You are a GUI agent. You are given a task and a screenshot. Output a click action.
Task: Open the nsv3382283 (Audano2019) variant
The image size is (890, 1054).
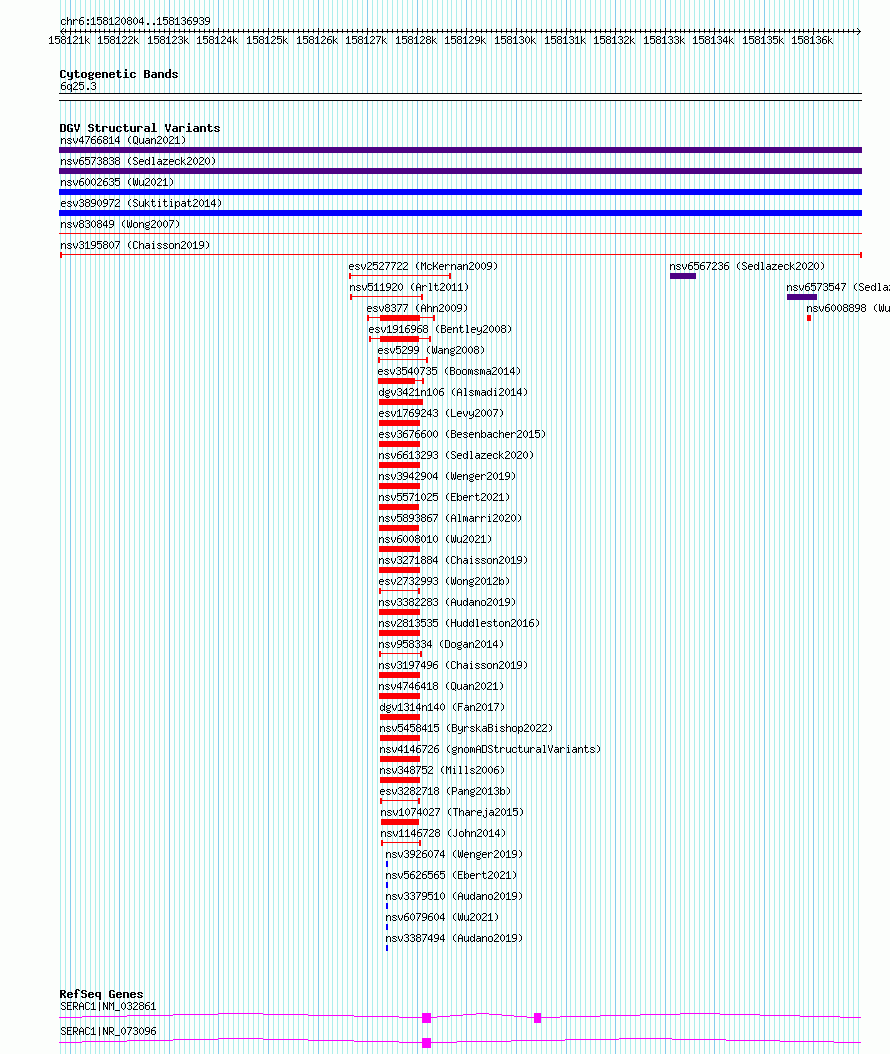point(447,602)
